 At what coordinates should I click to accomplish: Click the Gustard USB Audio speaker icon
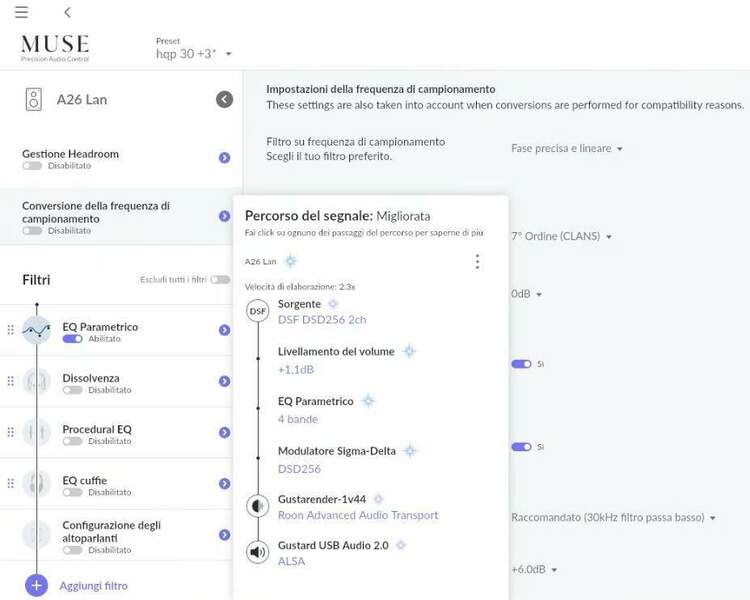[x=258, y=552]
